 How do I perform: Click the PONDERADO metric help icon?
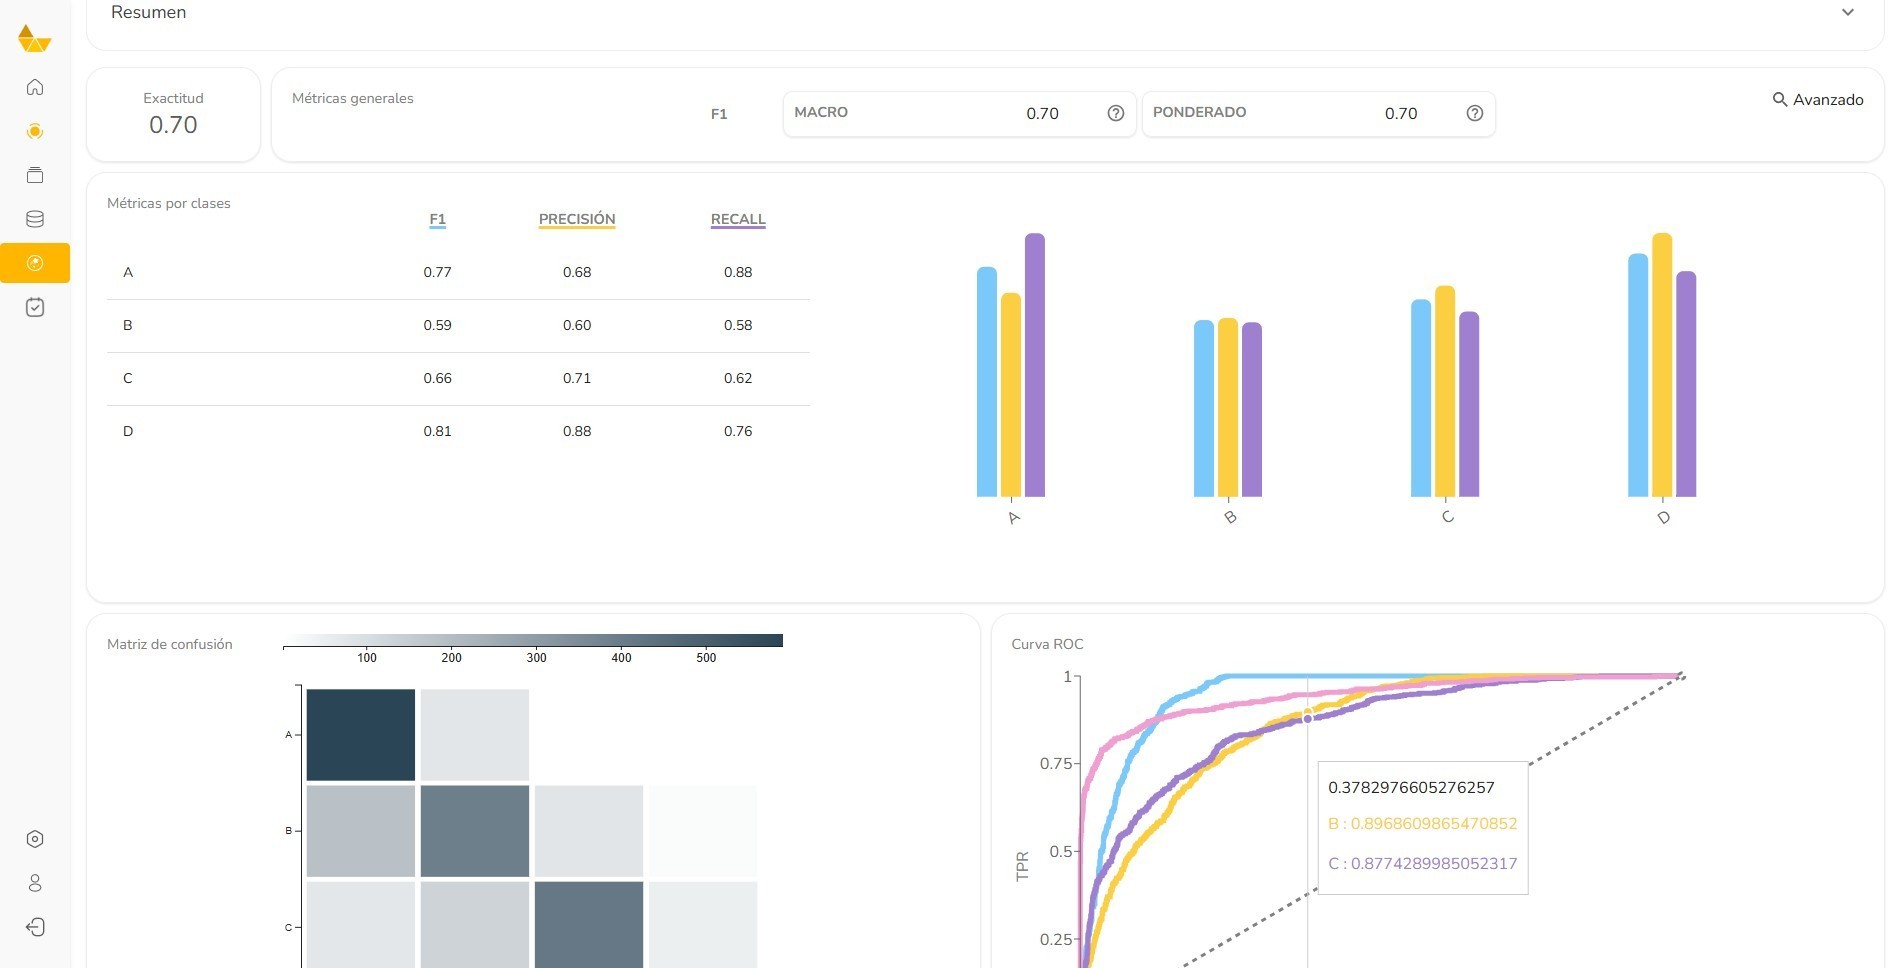point(1474,113)
